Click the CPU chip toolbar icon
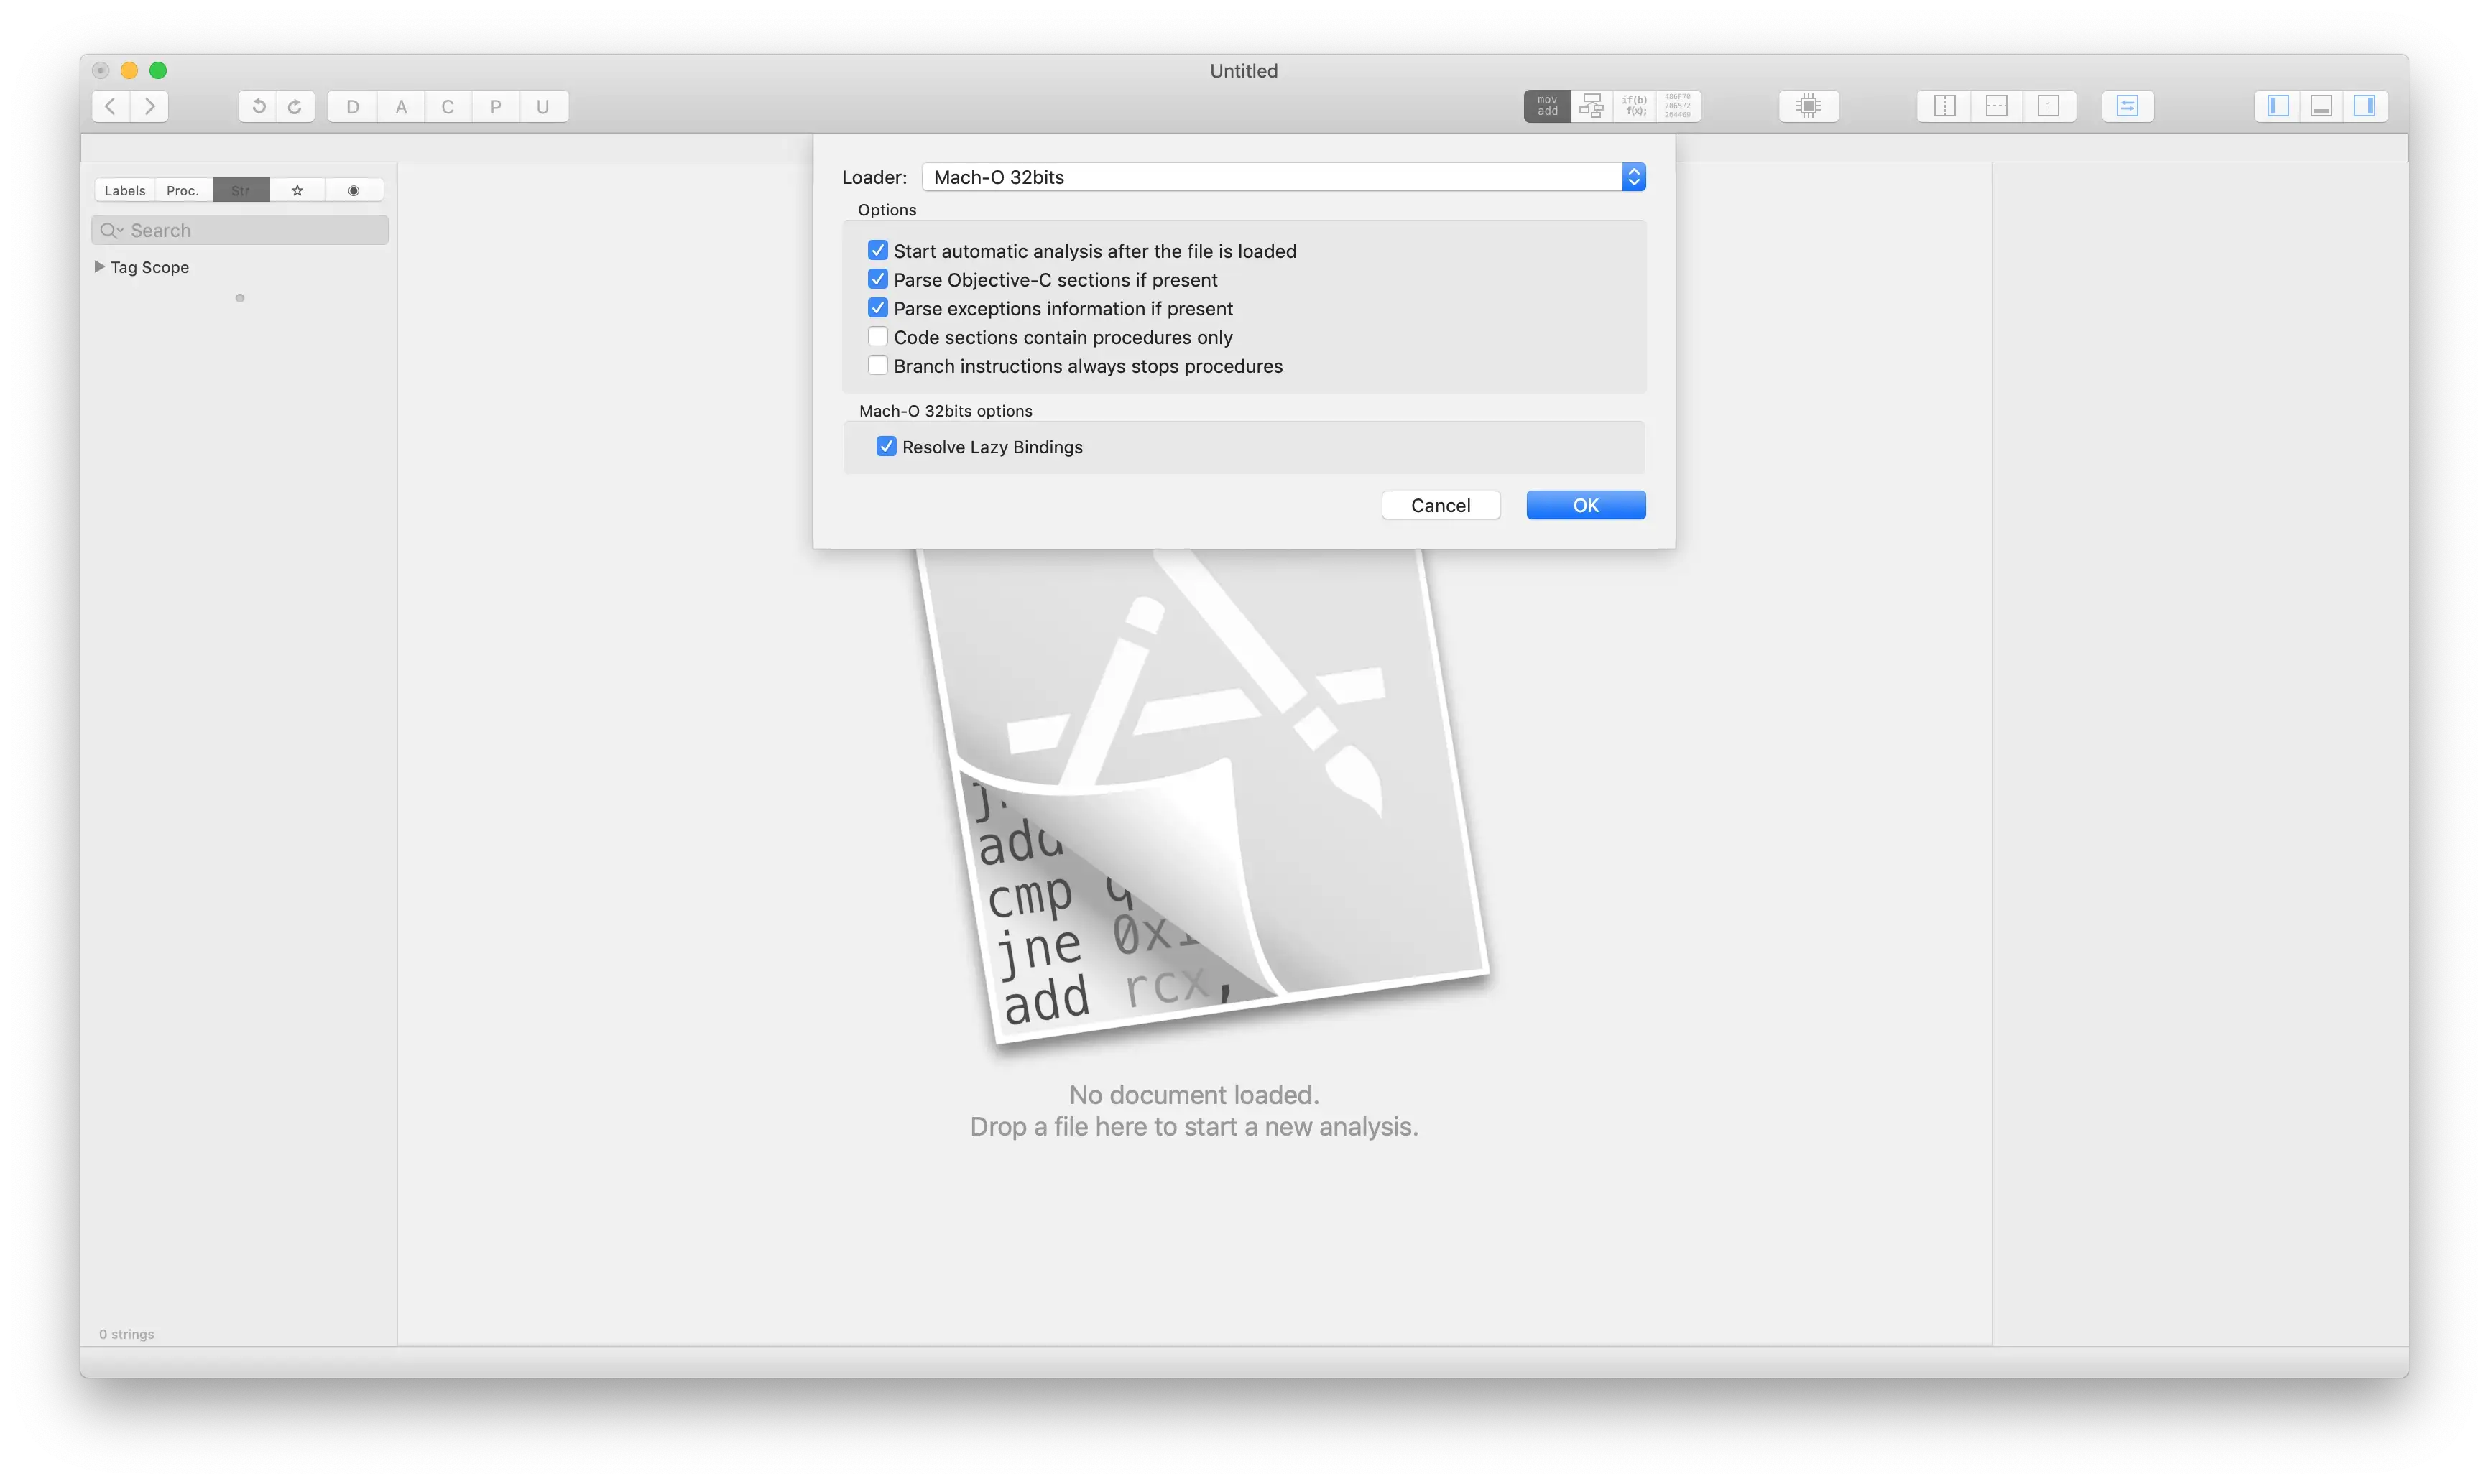2489x1484 pixels. [1808, 106]
